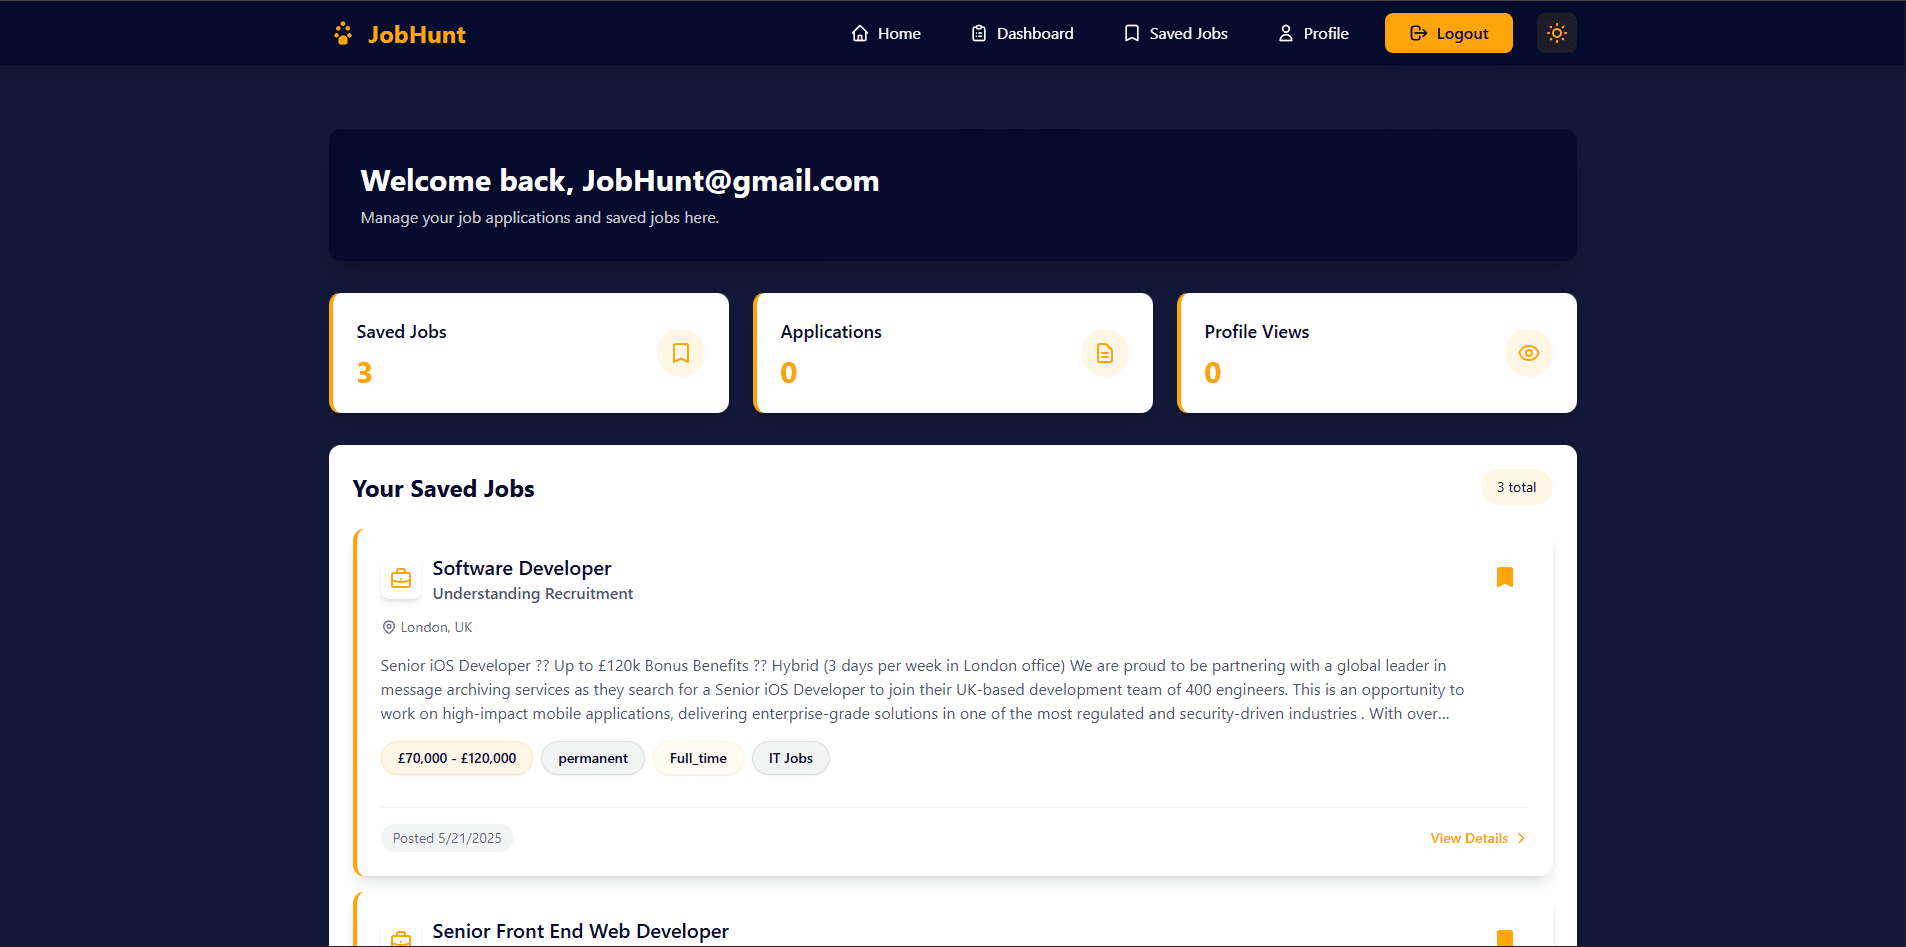1906x947 pixels.
Task: Click the 'Full_time' tag
Action: click(x=698, y=758)
